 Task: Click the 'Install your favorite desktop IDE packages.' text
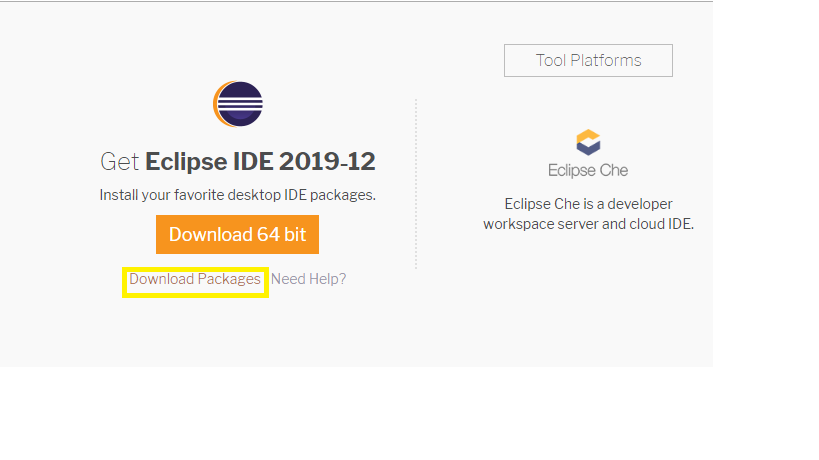[238, 195]
